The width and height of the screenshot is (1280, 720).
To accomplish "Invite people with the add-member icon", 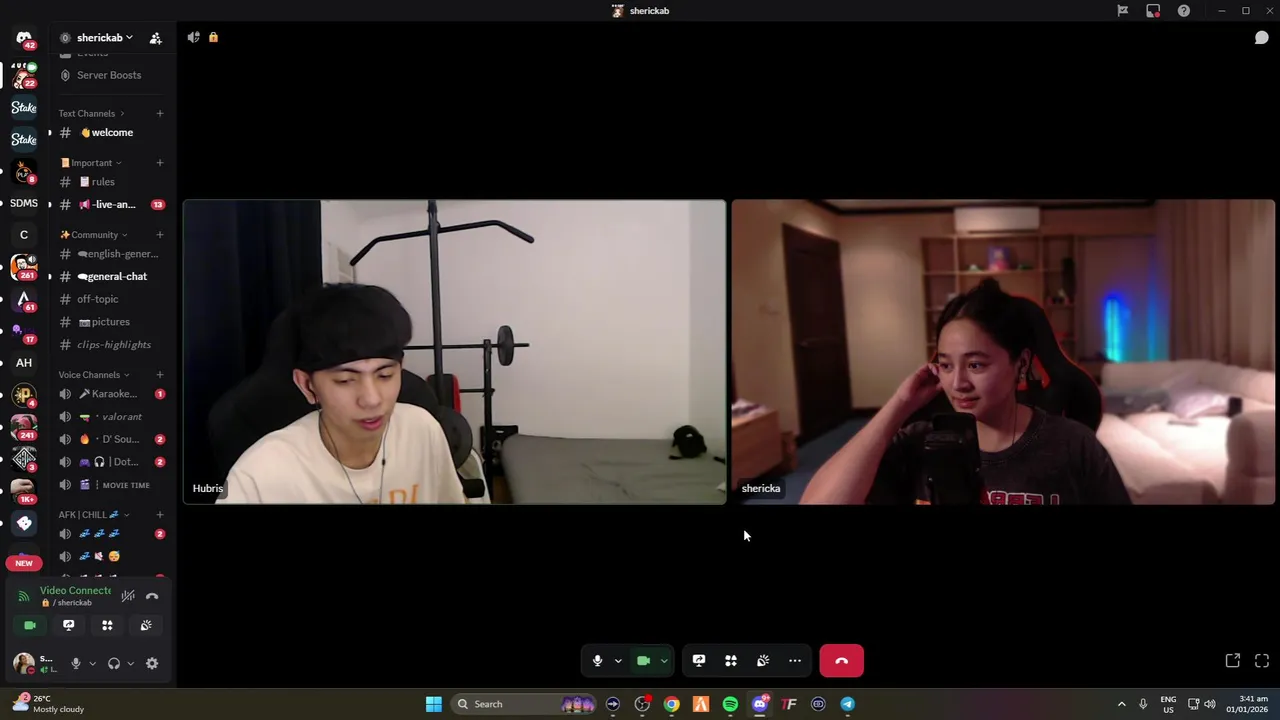I will (x=155, y=38).
